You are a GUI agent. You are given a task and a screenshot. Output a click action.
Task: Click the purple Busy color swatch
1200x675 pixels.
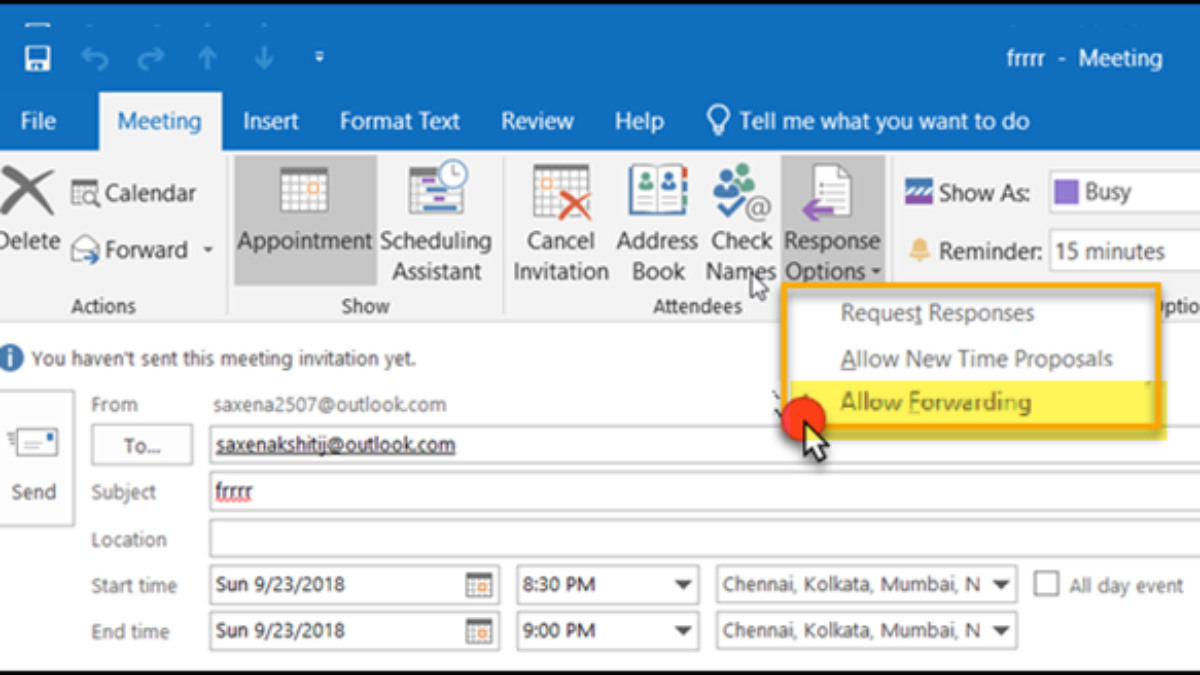point(1067,191)
